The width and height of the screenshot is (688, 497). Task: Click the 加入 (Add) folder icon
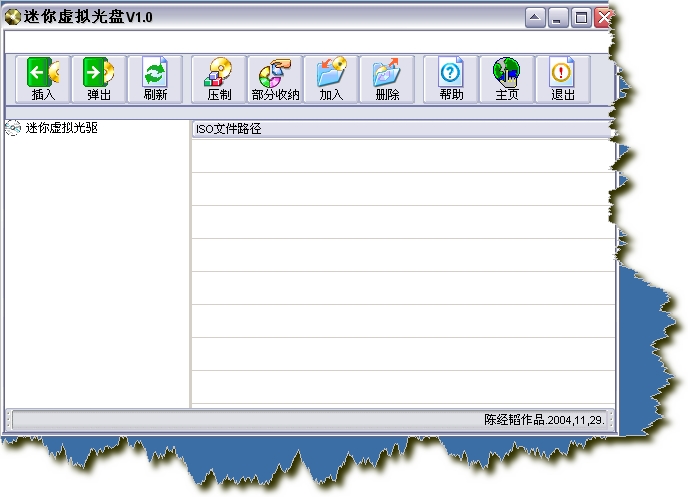pos(331,79)
